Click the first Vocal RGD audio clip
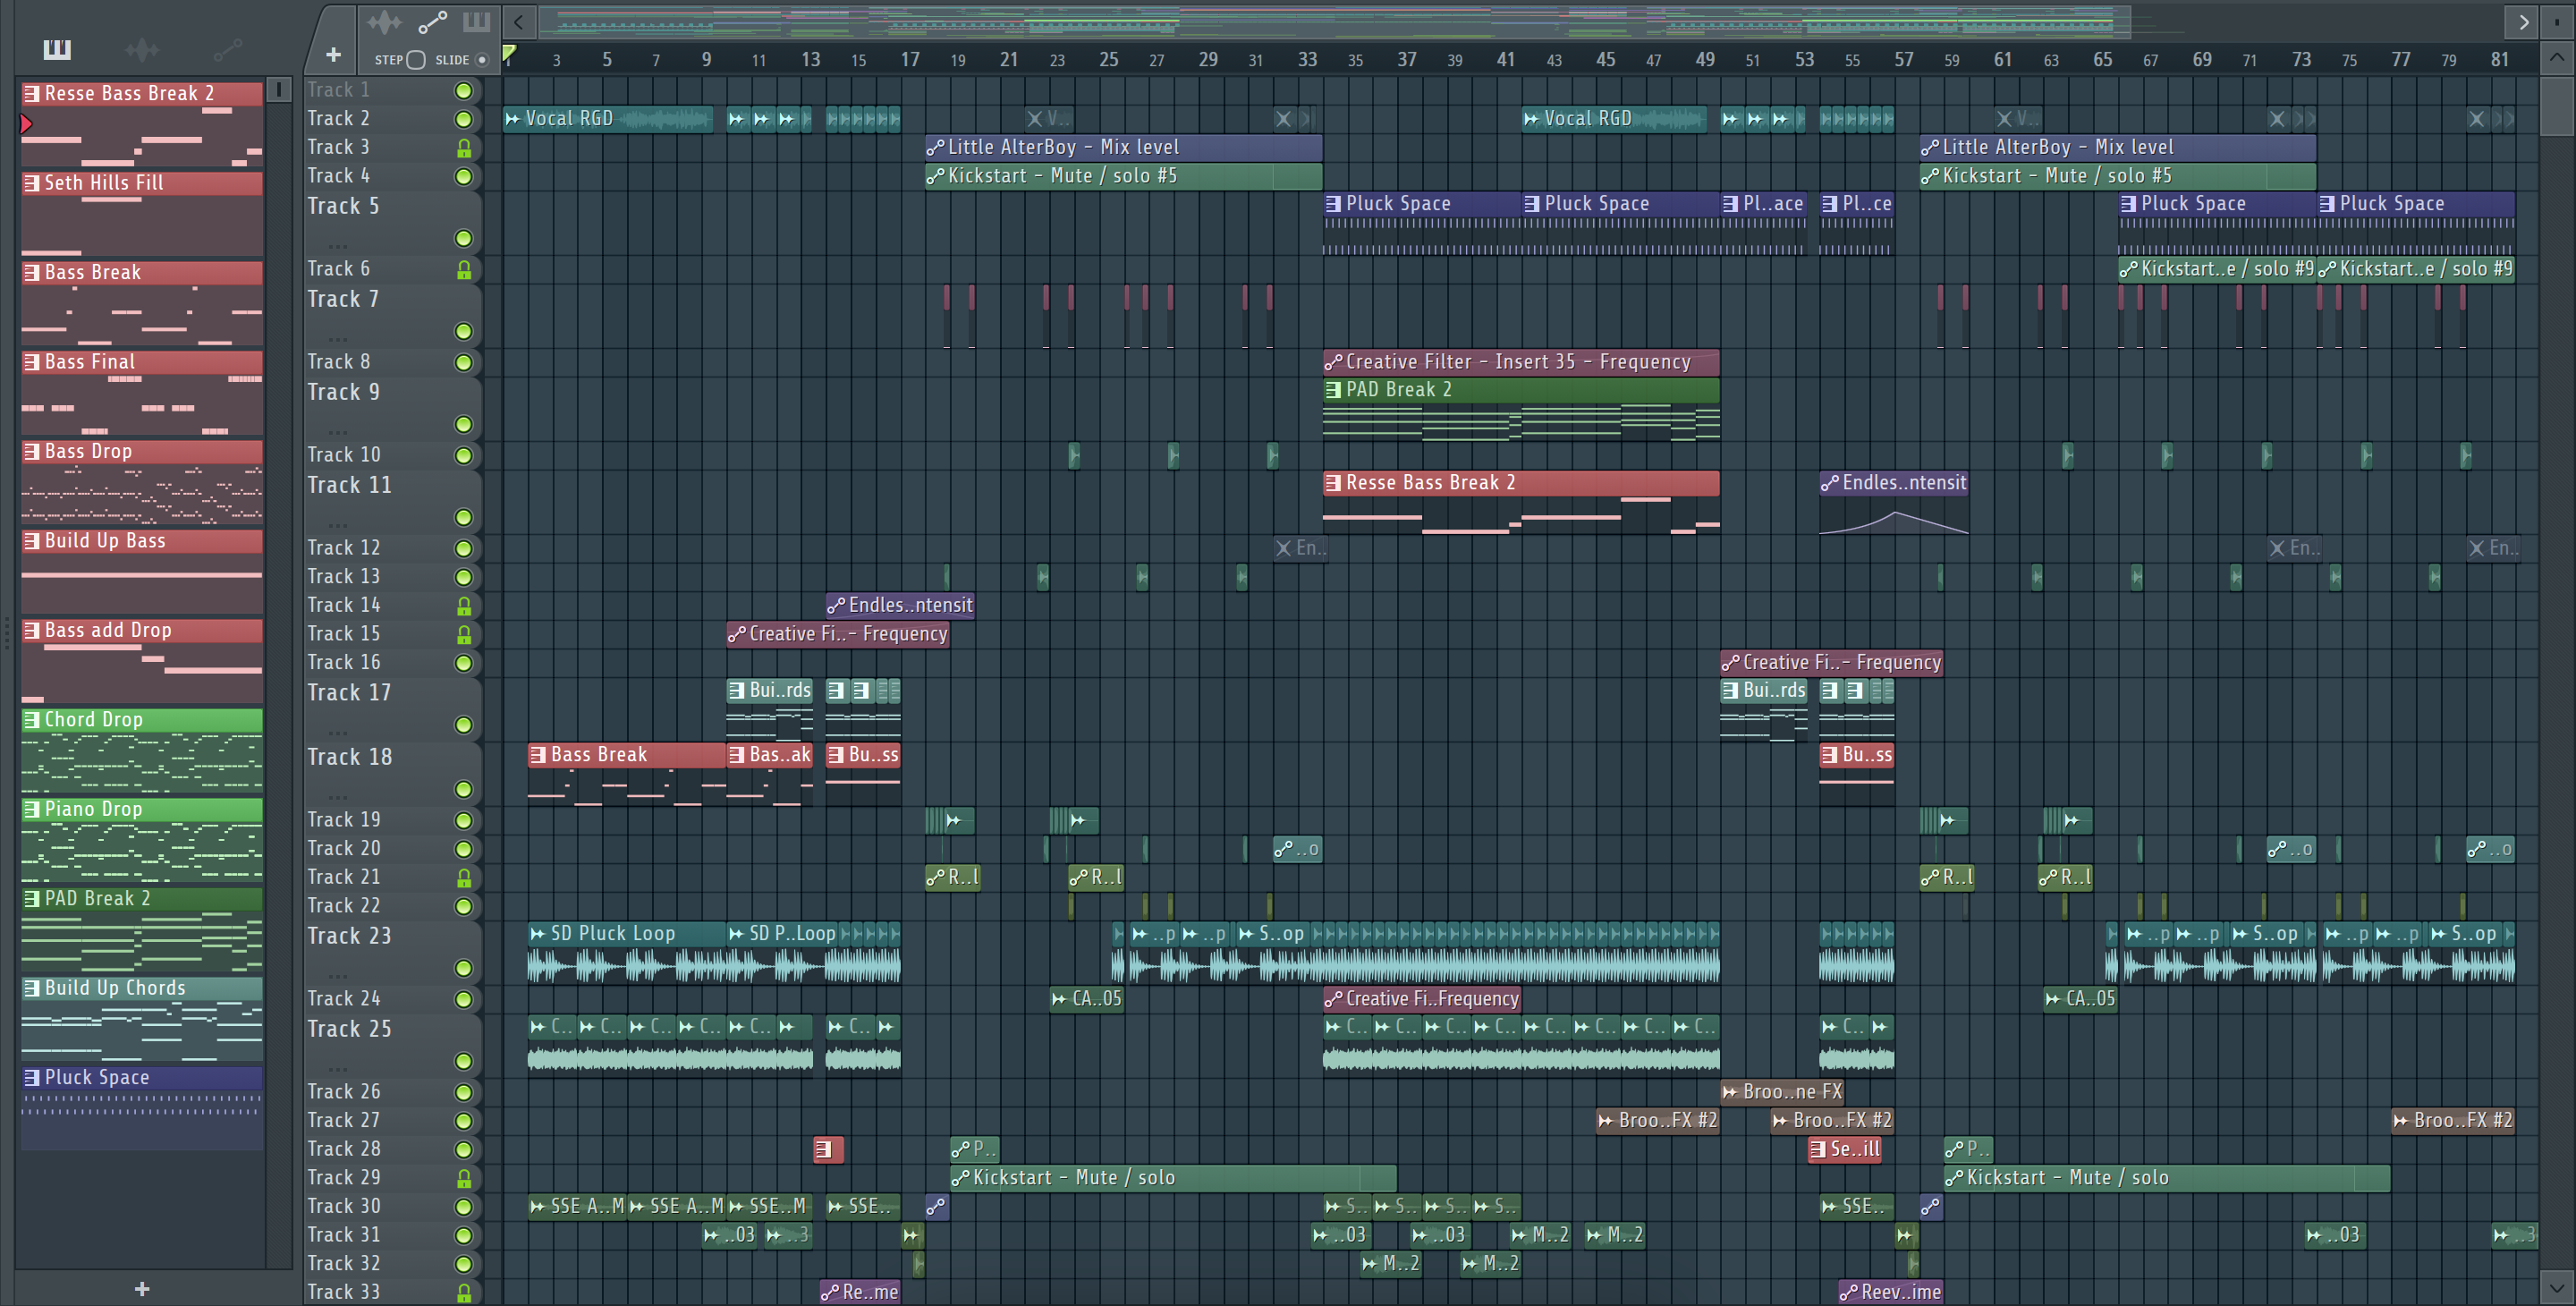Image resolution: width=2576 pixels, height=1306 pixels. click(608, 119)
